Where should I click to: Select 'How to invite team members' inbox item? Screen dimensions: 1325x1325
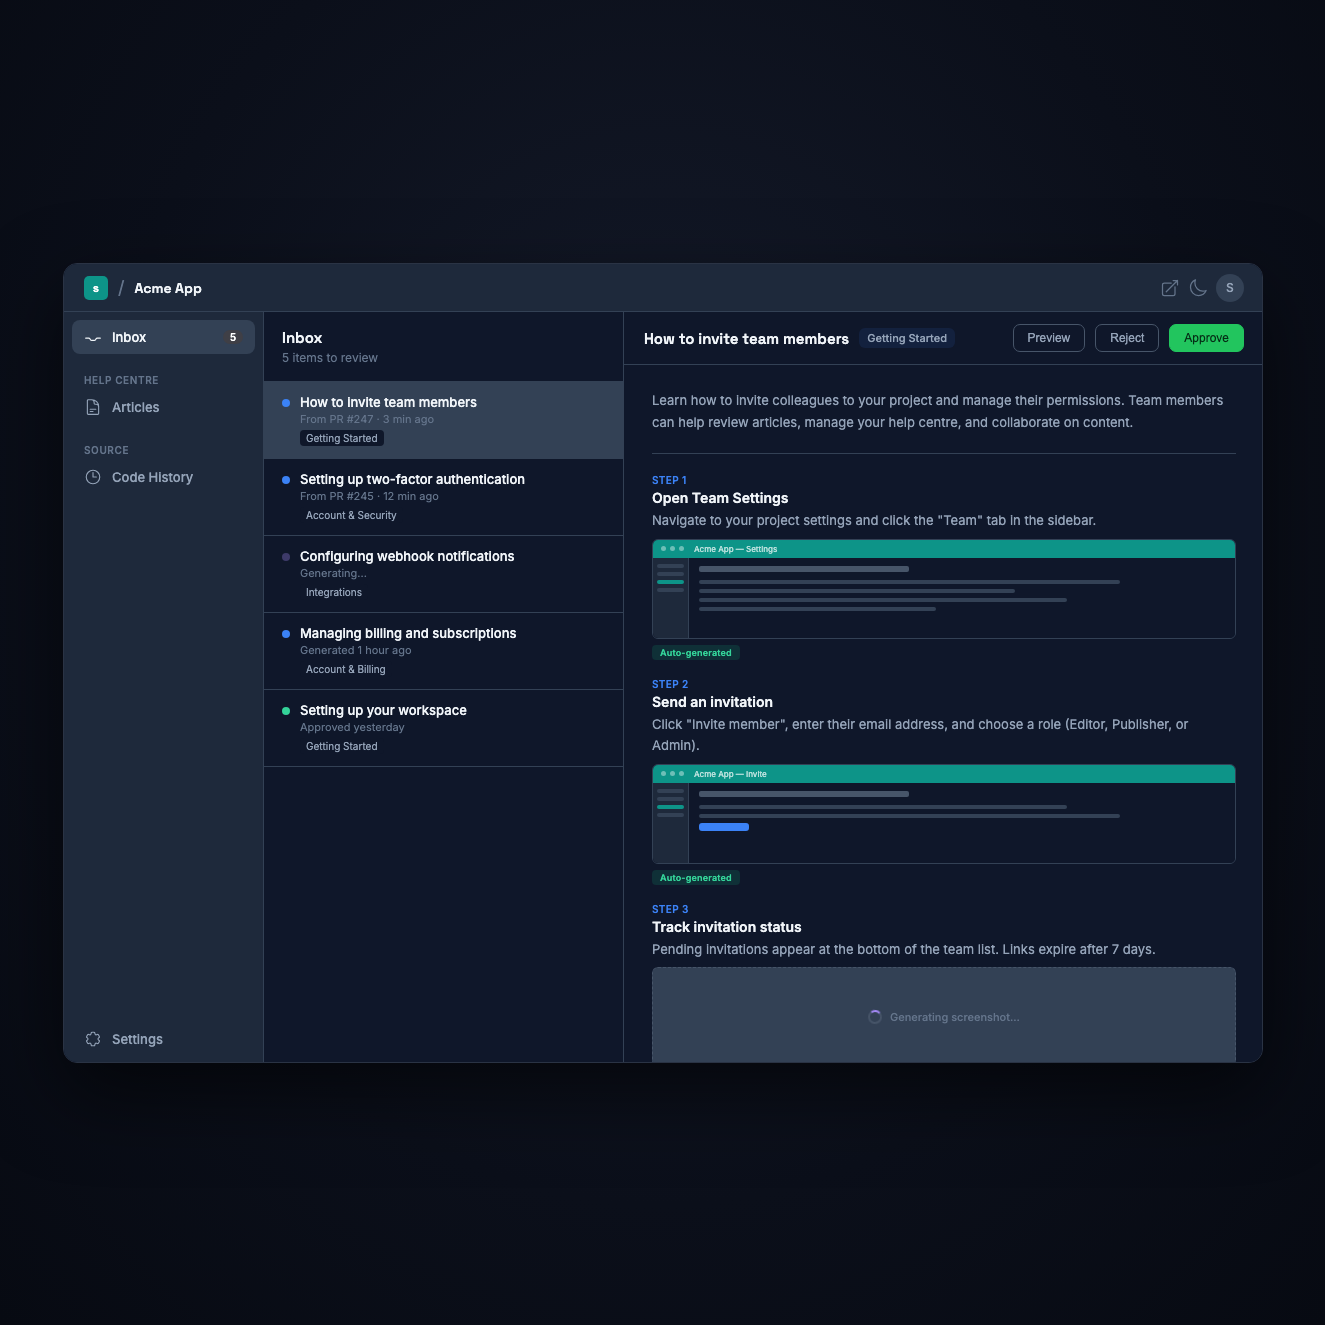443,420
